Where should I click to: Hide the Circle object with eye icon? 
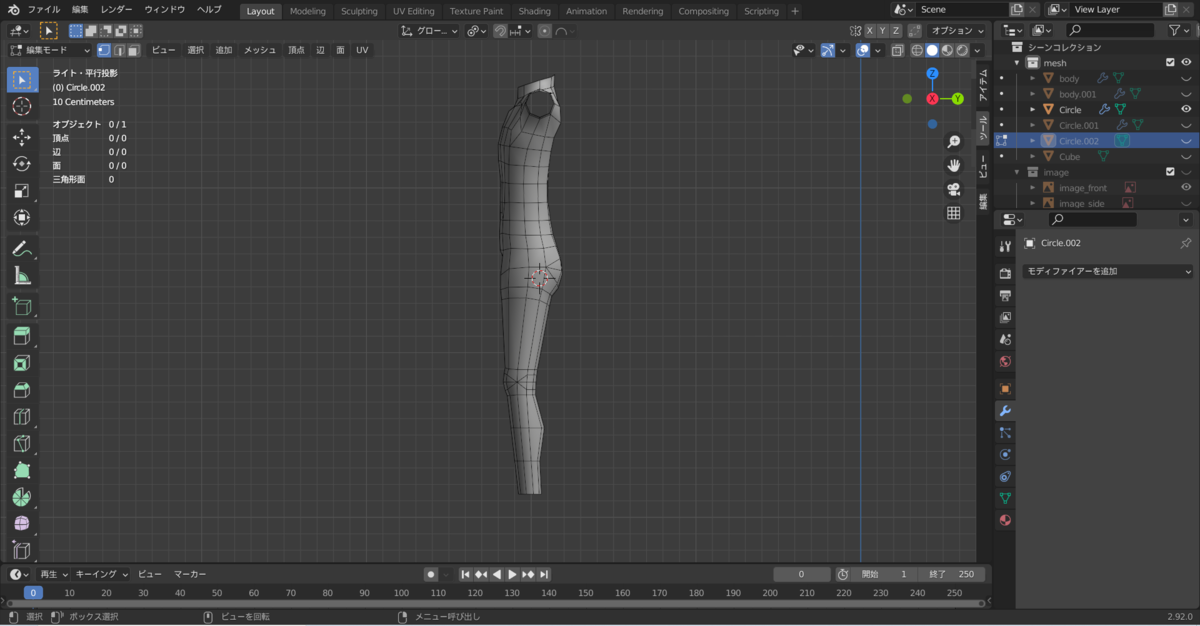coord(1186,109)
